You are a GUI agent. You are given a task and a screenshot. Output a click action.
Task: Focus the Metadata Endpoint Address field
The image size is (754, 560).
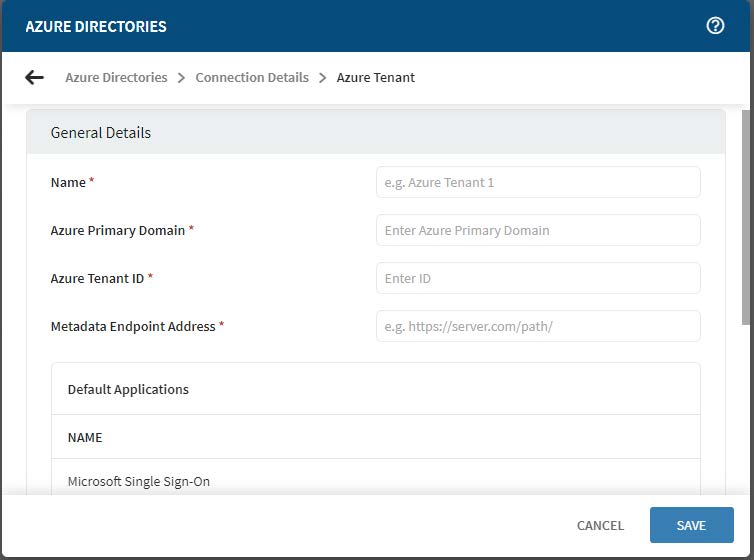[538, 326]
